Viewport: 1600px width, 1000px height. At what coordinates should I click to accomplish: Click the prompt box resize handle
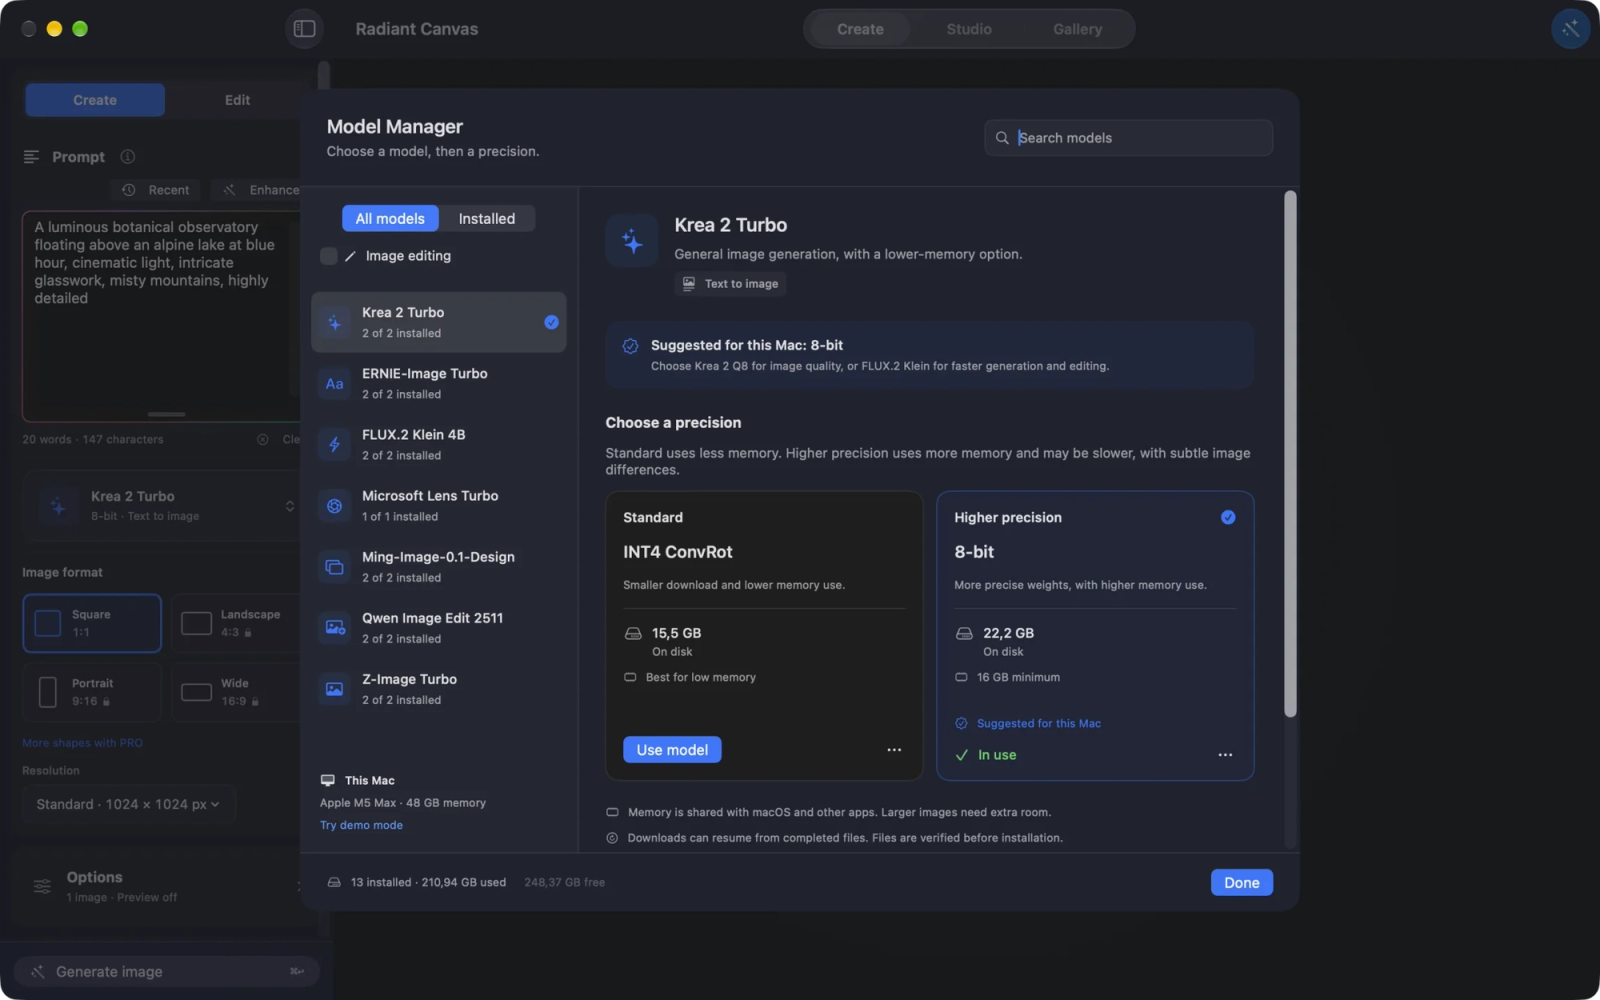(166, 414)
